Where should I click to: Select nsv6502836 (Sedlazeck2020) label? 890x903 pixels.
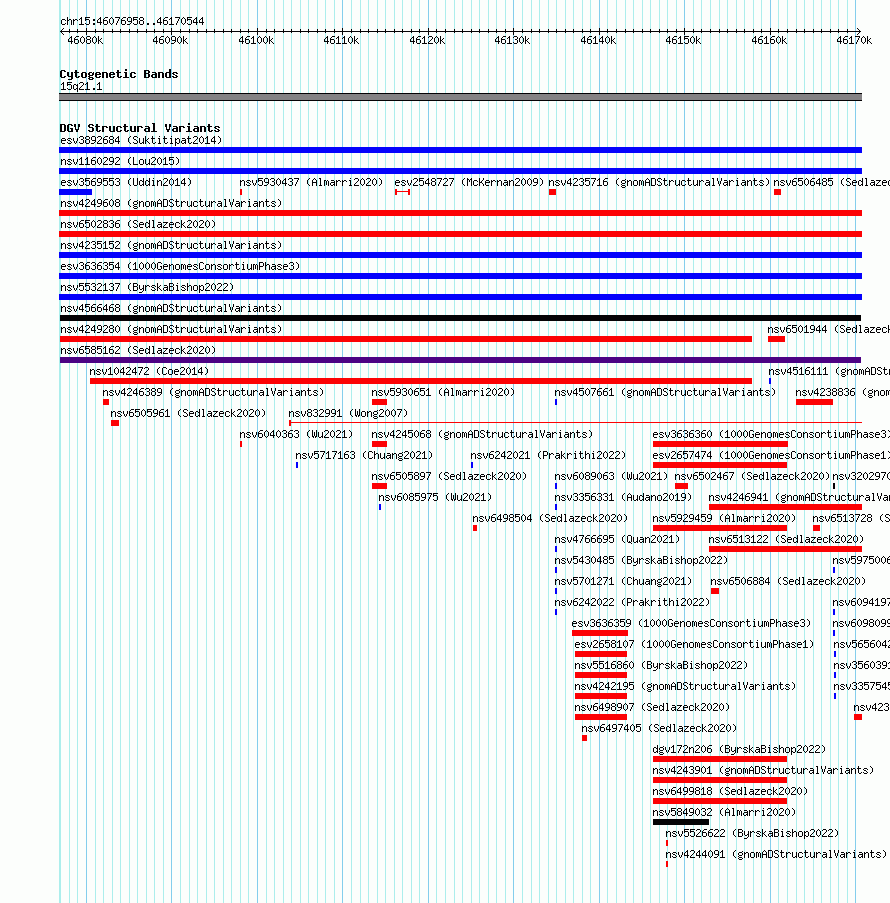(x=138, y=225)
